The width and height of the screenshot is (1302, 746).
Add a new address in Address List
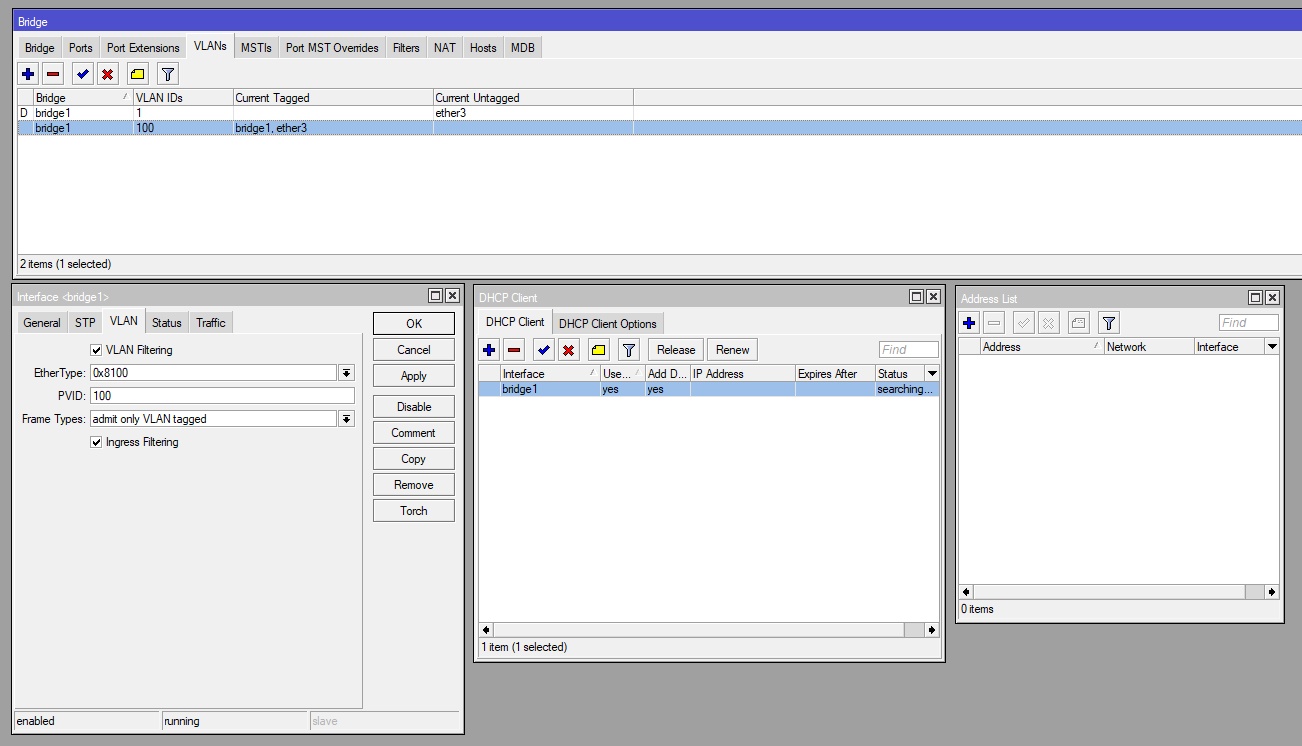click(x=969, y=323)
